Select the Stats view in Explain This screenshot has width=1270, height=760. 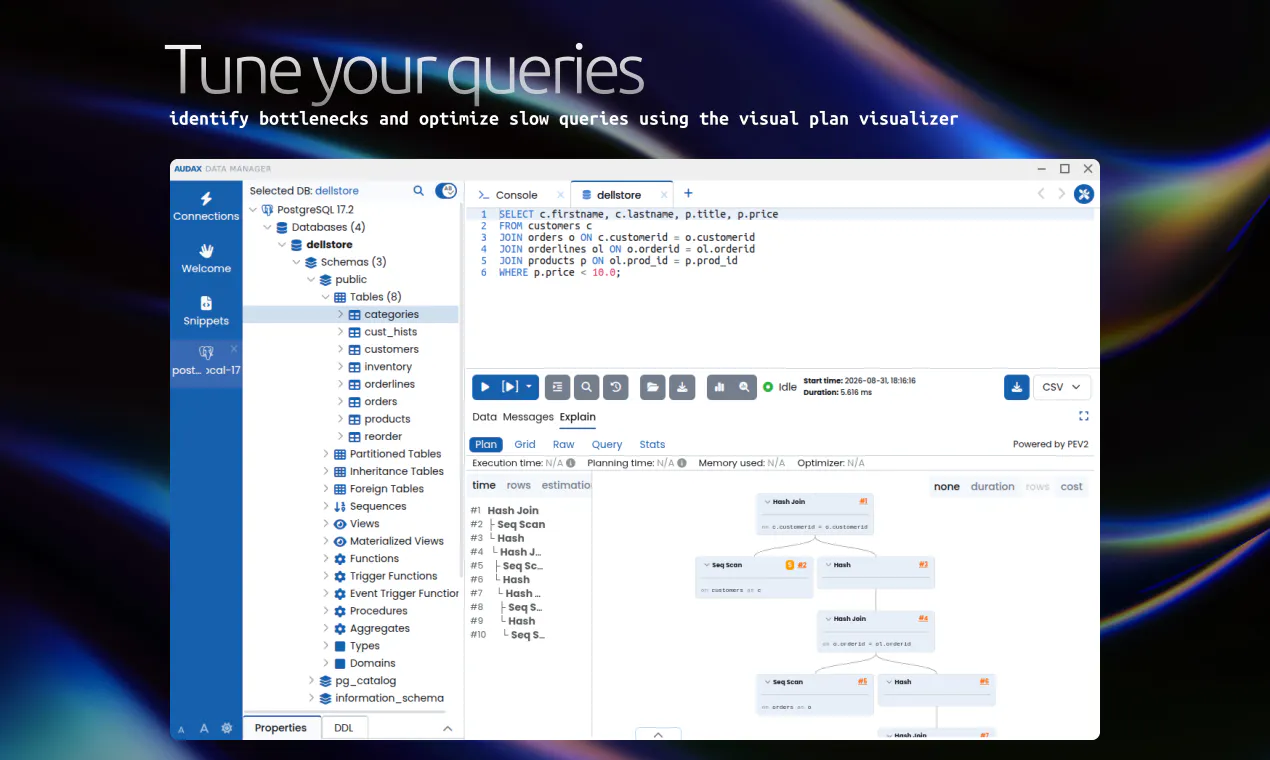coord(652,445)
